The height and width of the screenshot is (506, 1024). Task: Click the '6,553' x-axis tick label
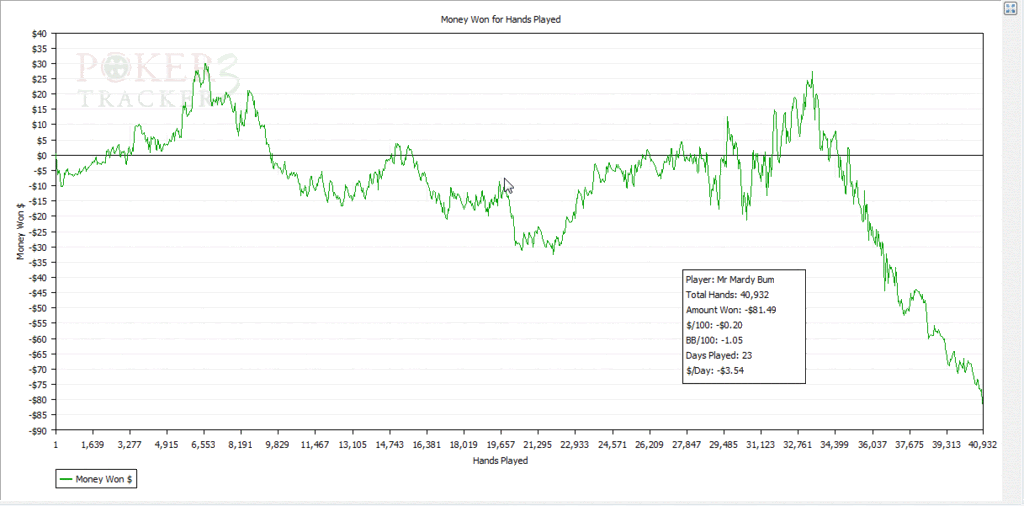click(x=204, y=445)
